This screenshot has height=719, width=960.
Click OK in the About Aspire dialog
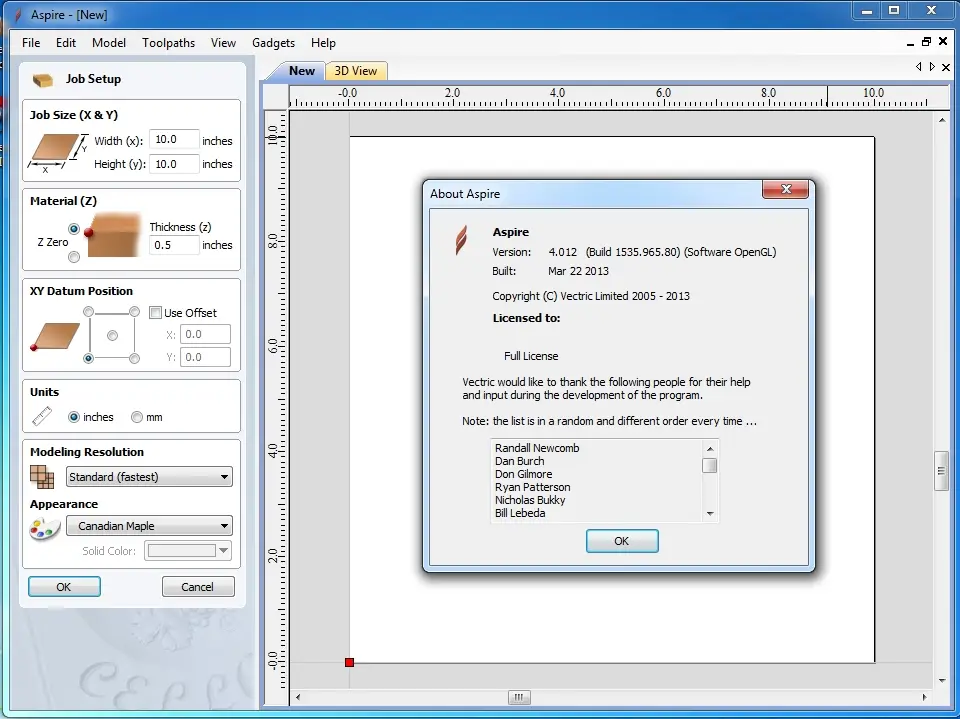622,541
